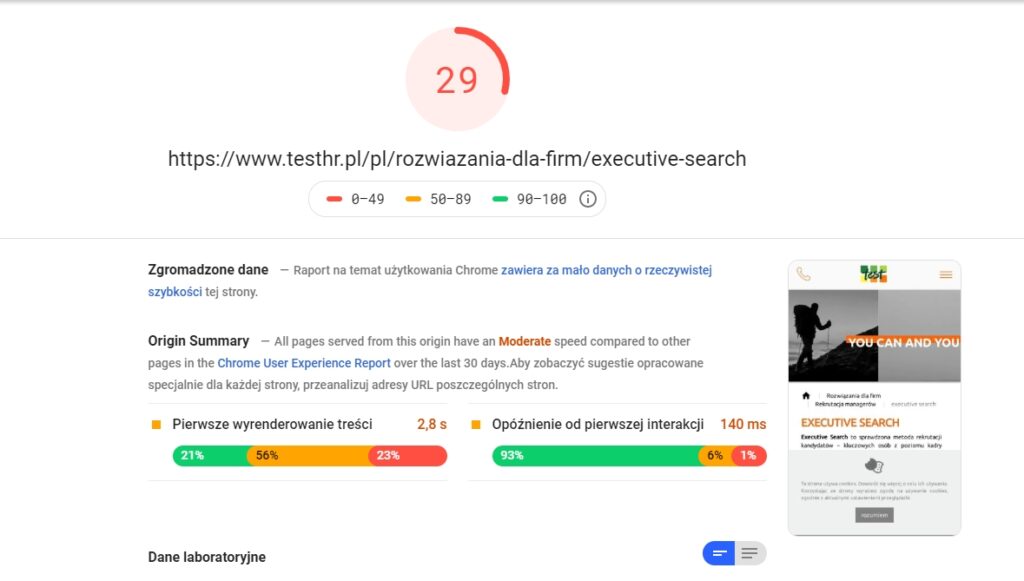Select the home icon in the preview breadcrumbs
The width and height of the screenshot is (1024, 581).
coord(807,395)
